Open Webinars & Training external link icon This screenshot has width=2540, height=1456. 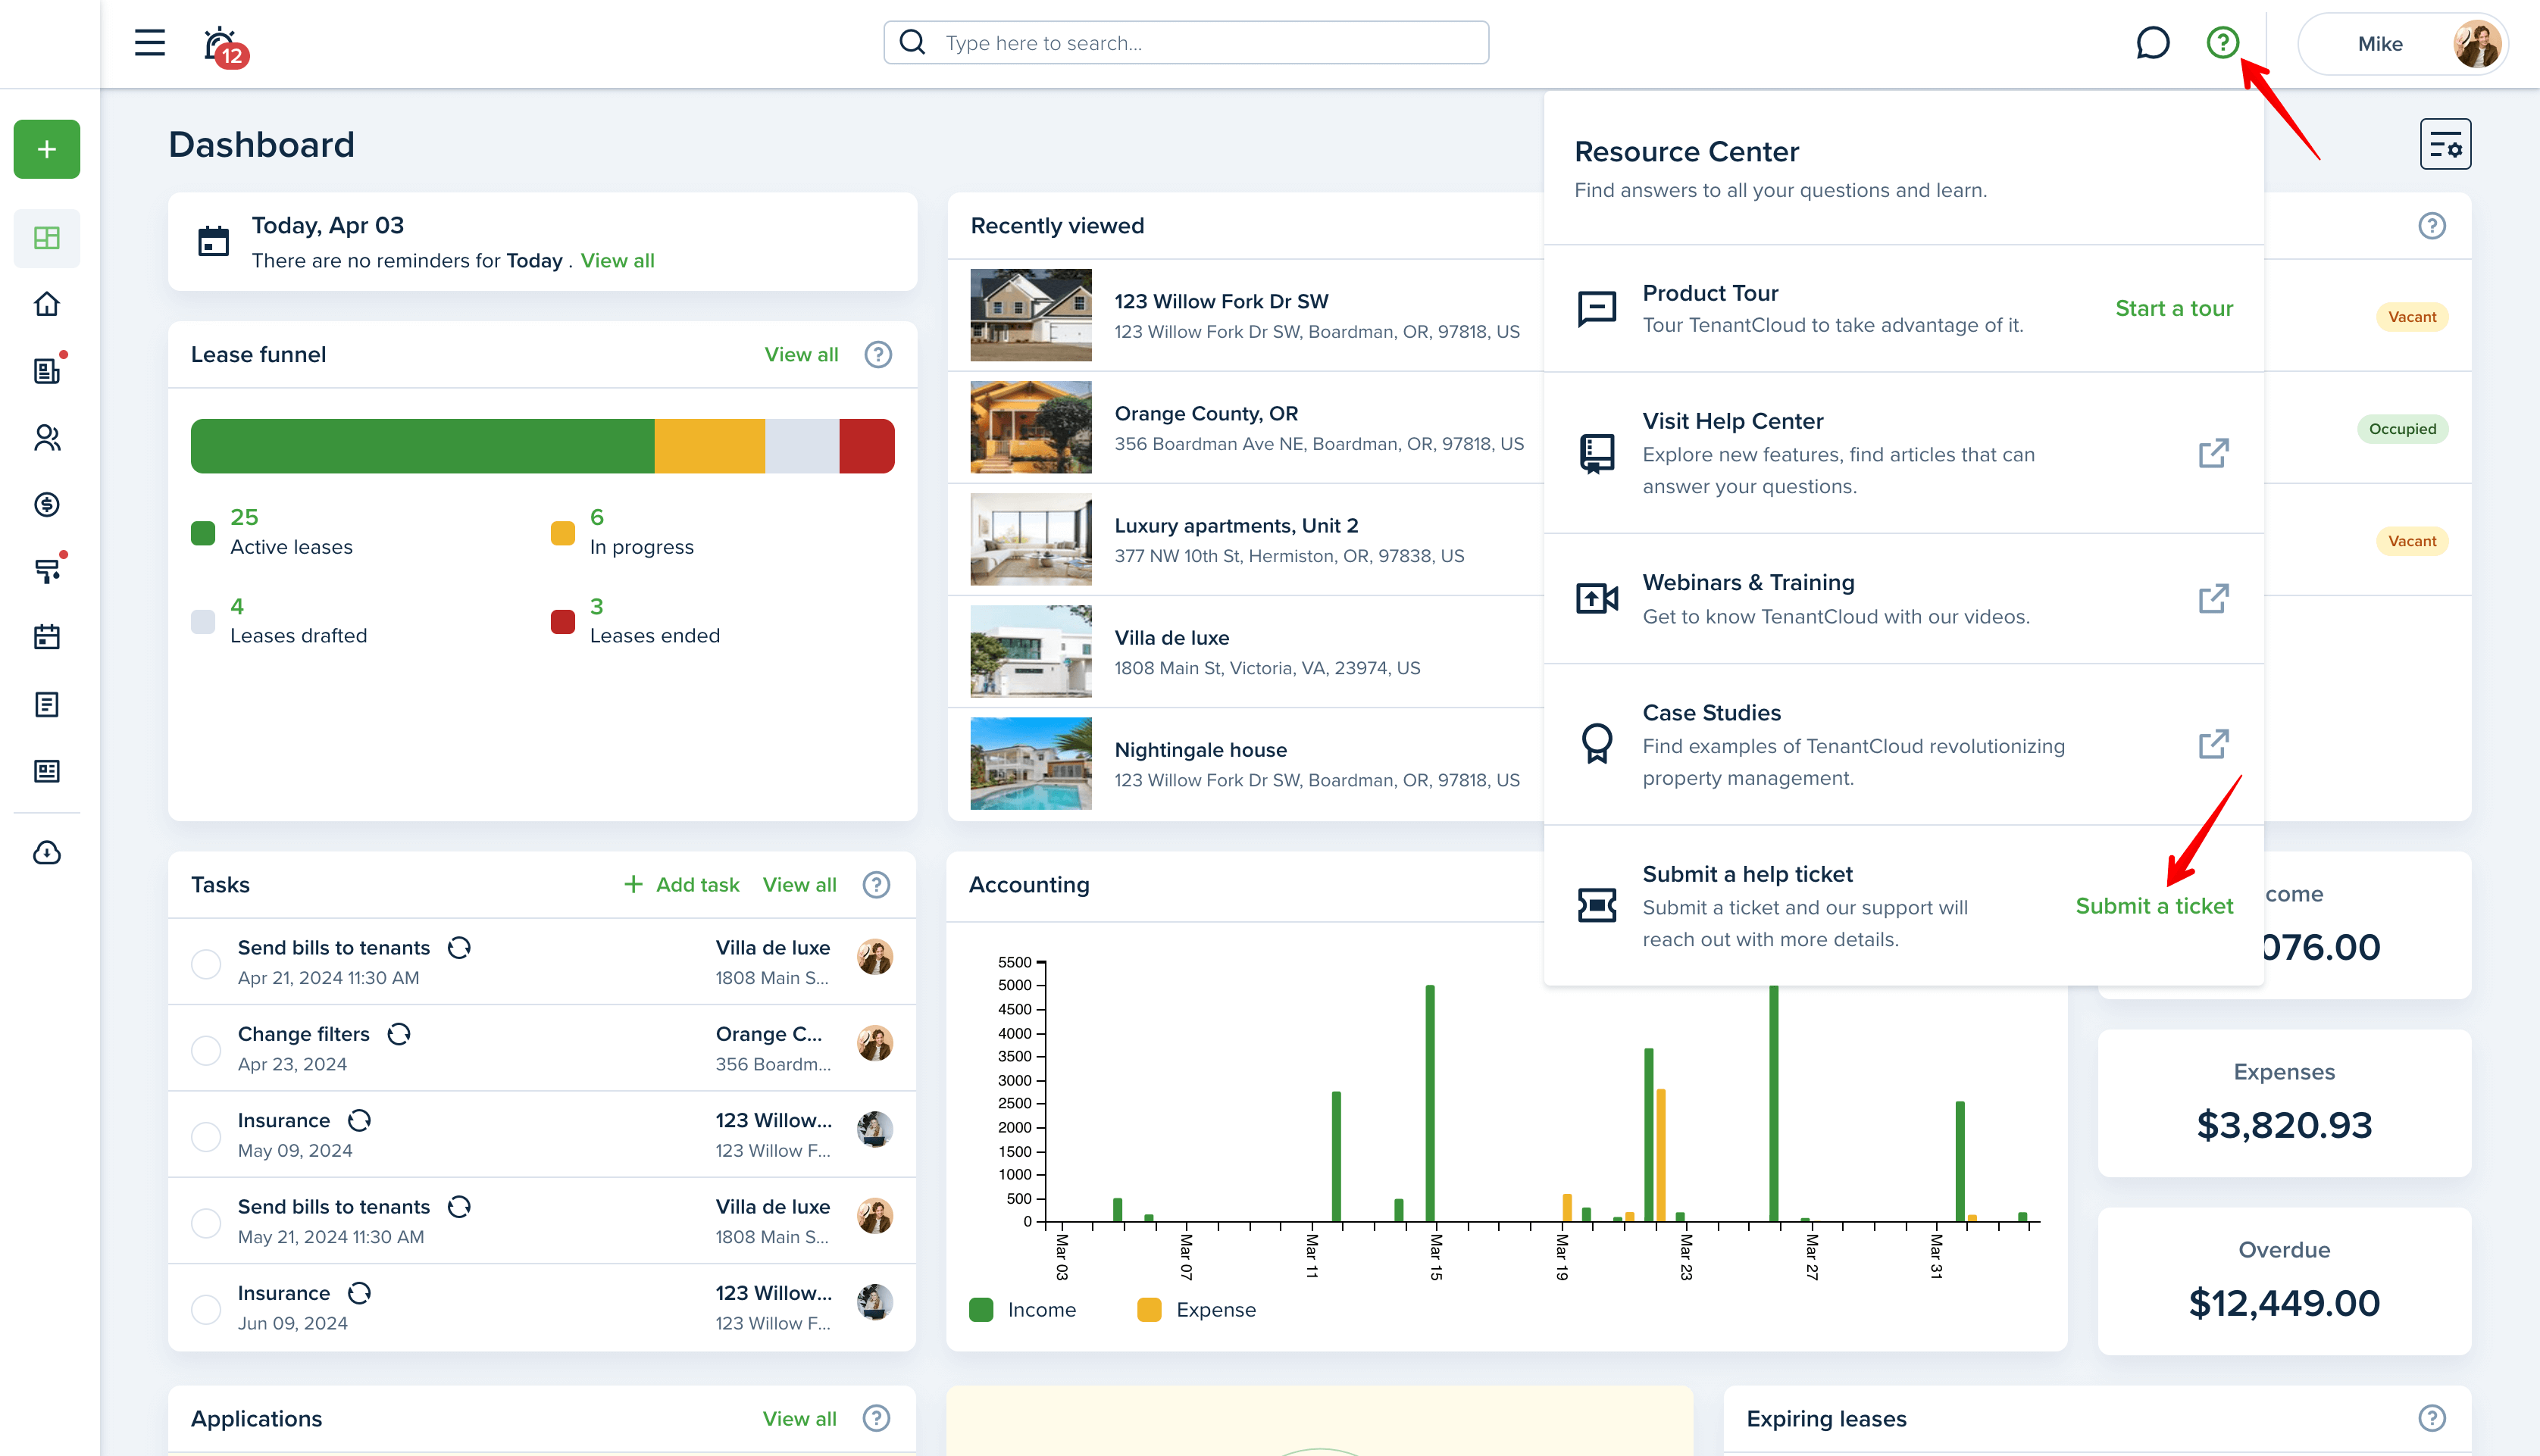2213,599
